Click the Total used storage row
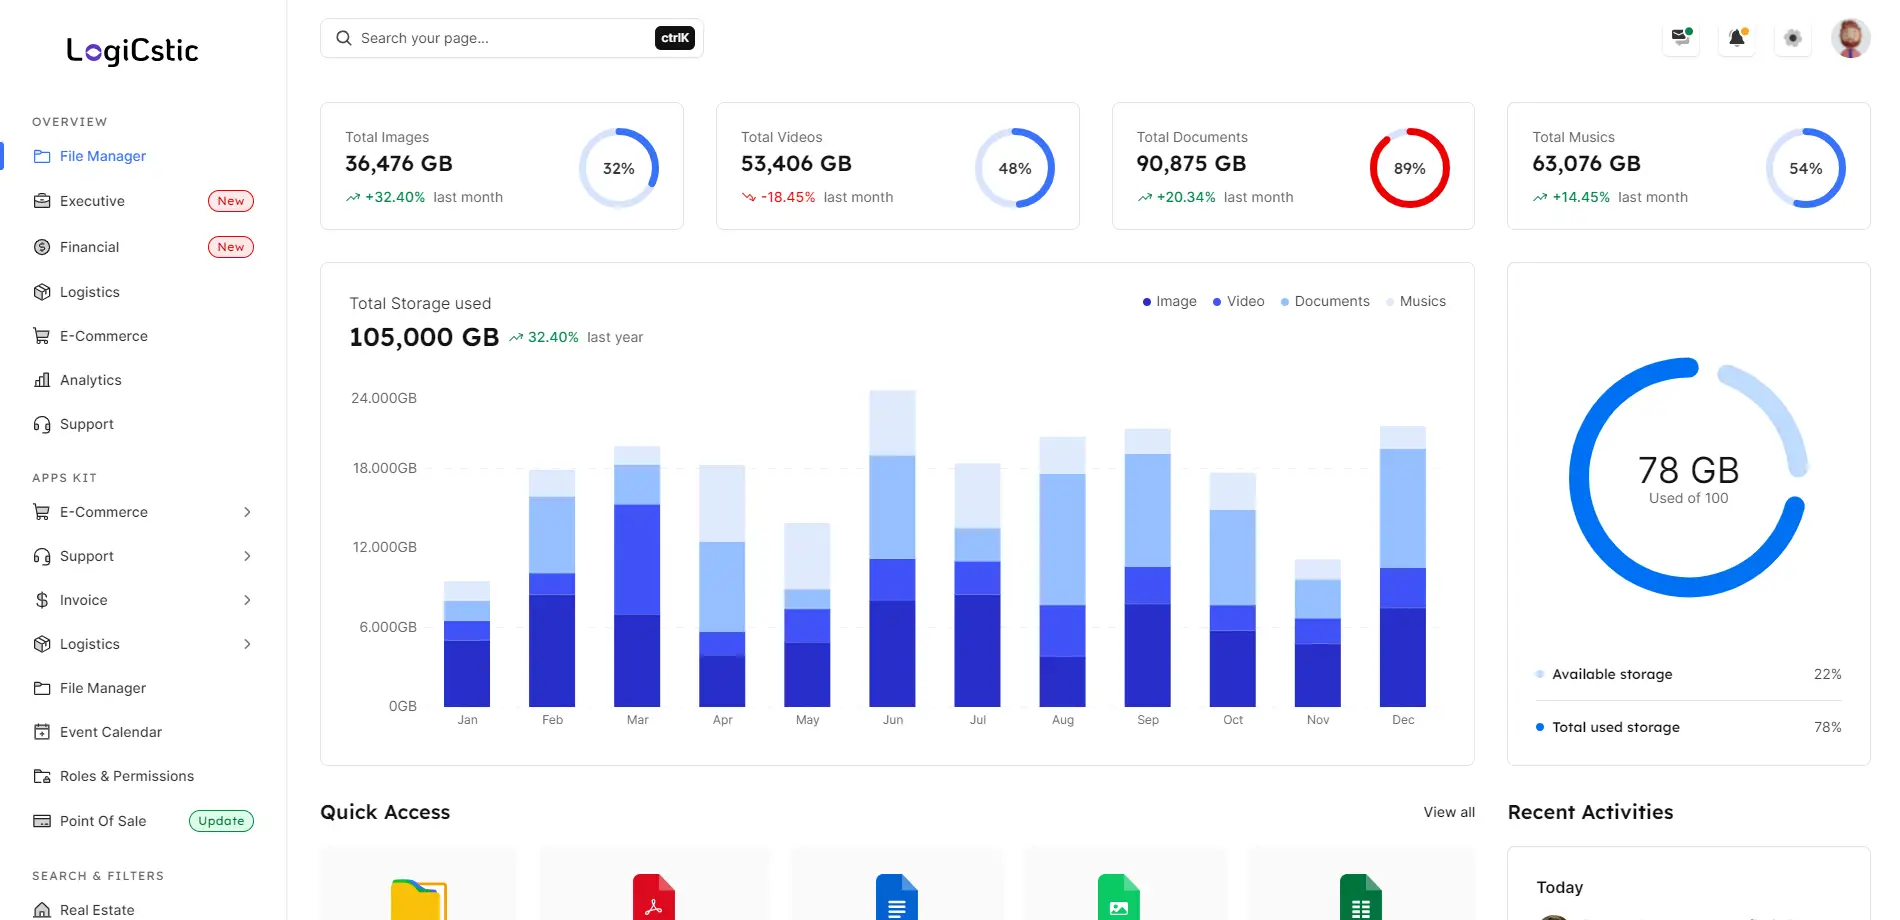Image resolution: width=1900 pixels, height=920 pixels. pyautogui.click(x=1689, y=727)
